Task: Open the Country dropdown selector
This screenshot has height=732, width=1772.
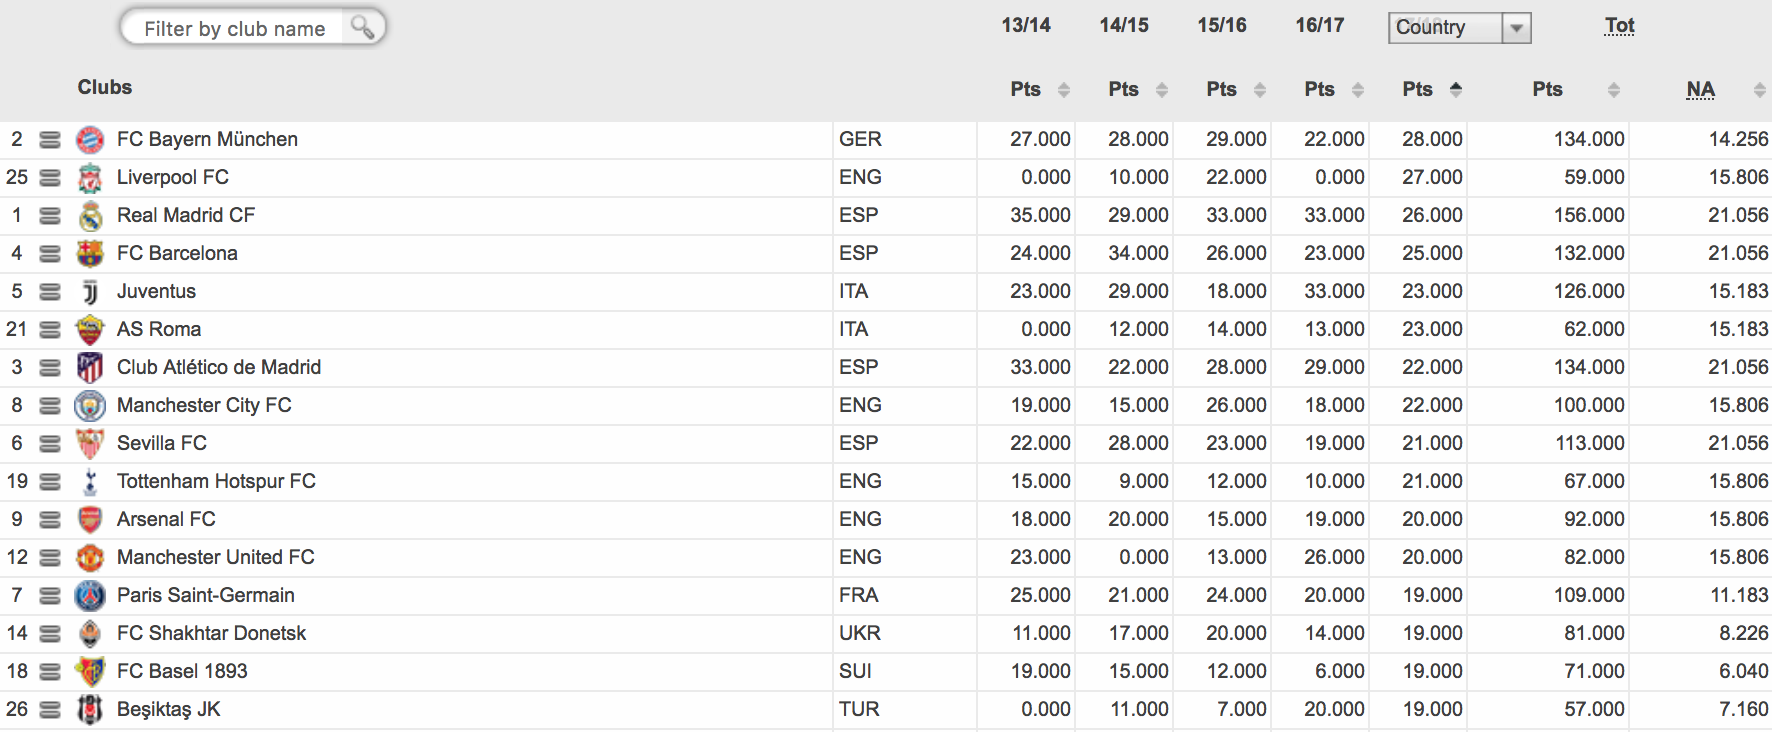Action: (1459, 28)
